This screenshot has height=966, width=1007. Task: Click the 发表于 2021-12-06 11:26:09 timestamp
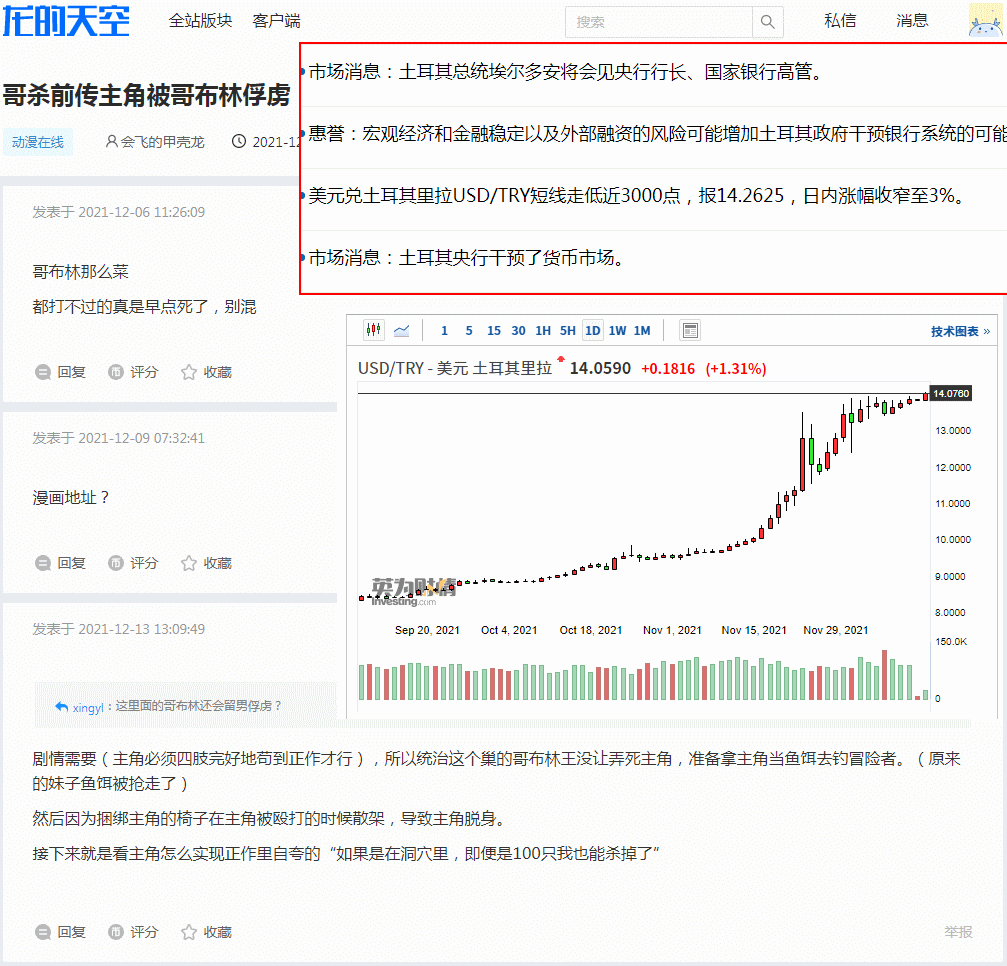click(119, 213)
